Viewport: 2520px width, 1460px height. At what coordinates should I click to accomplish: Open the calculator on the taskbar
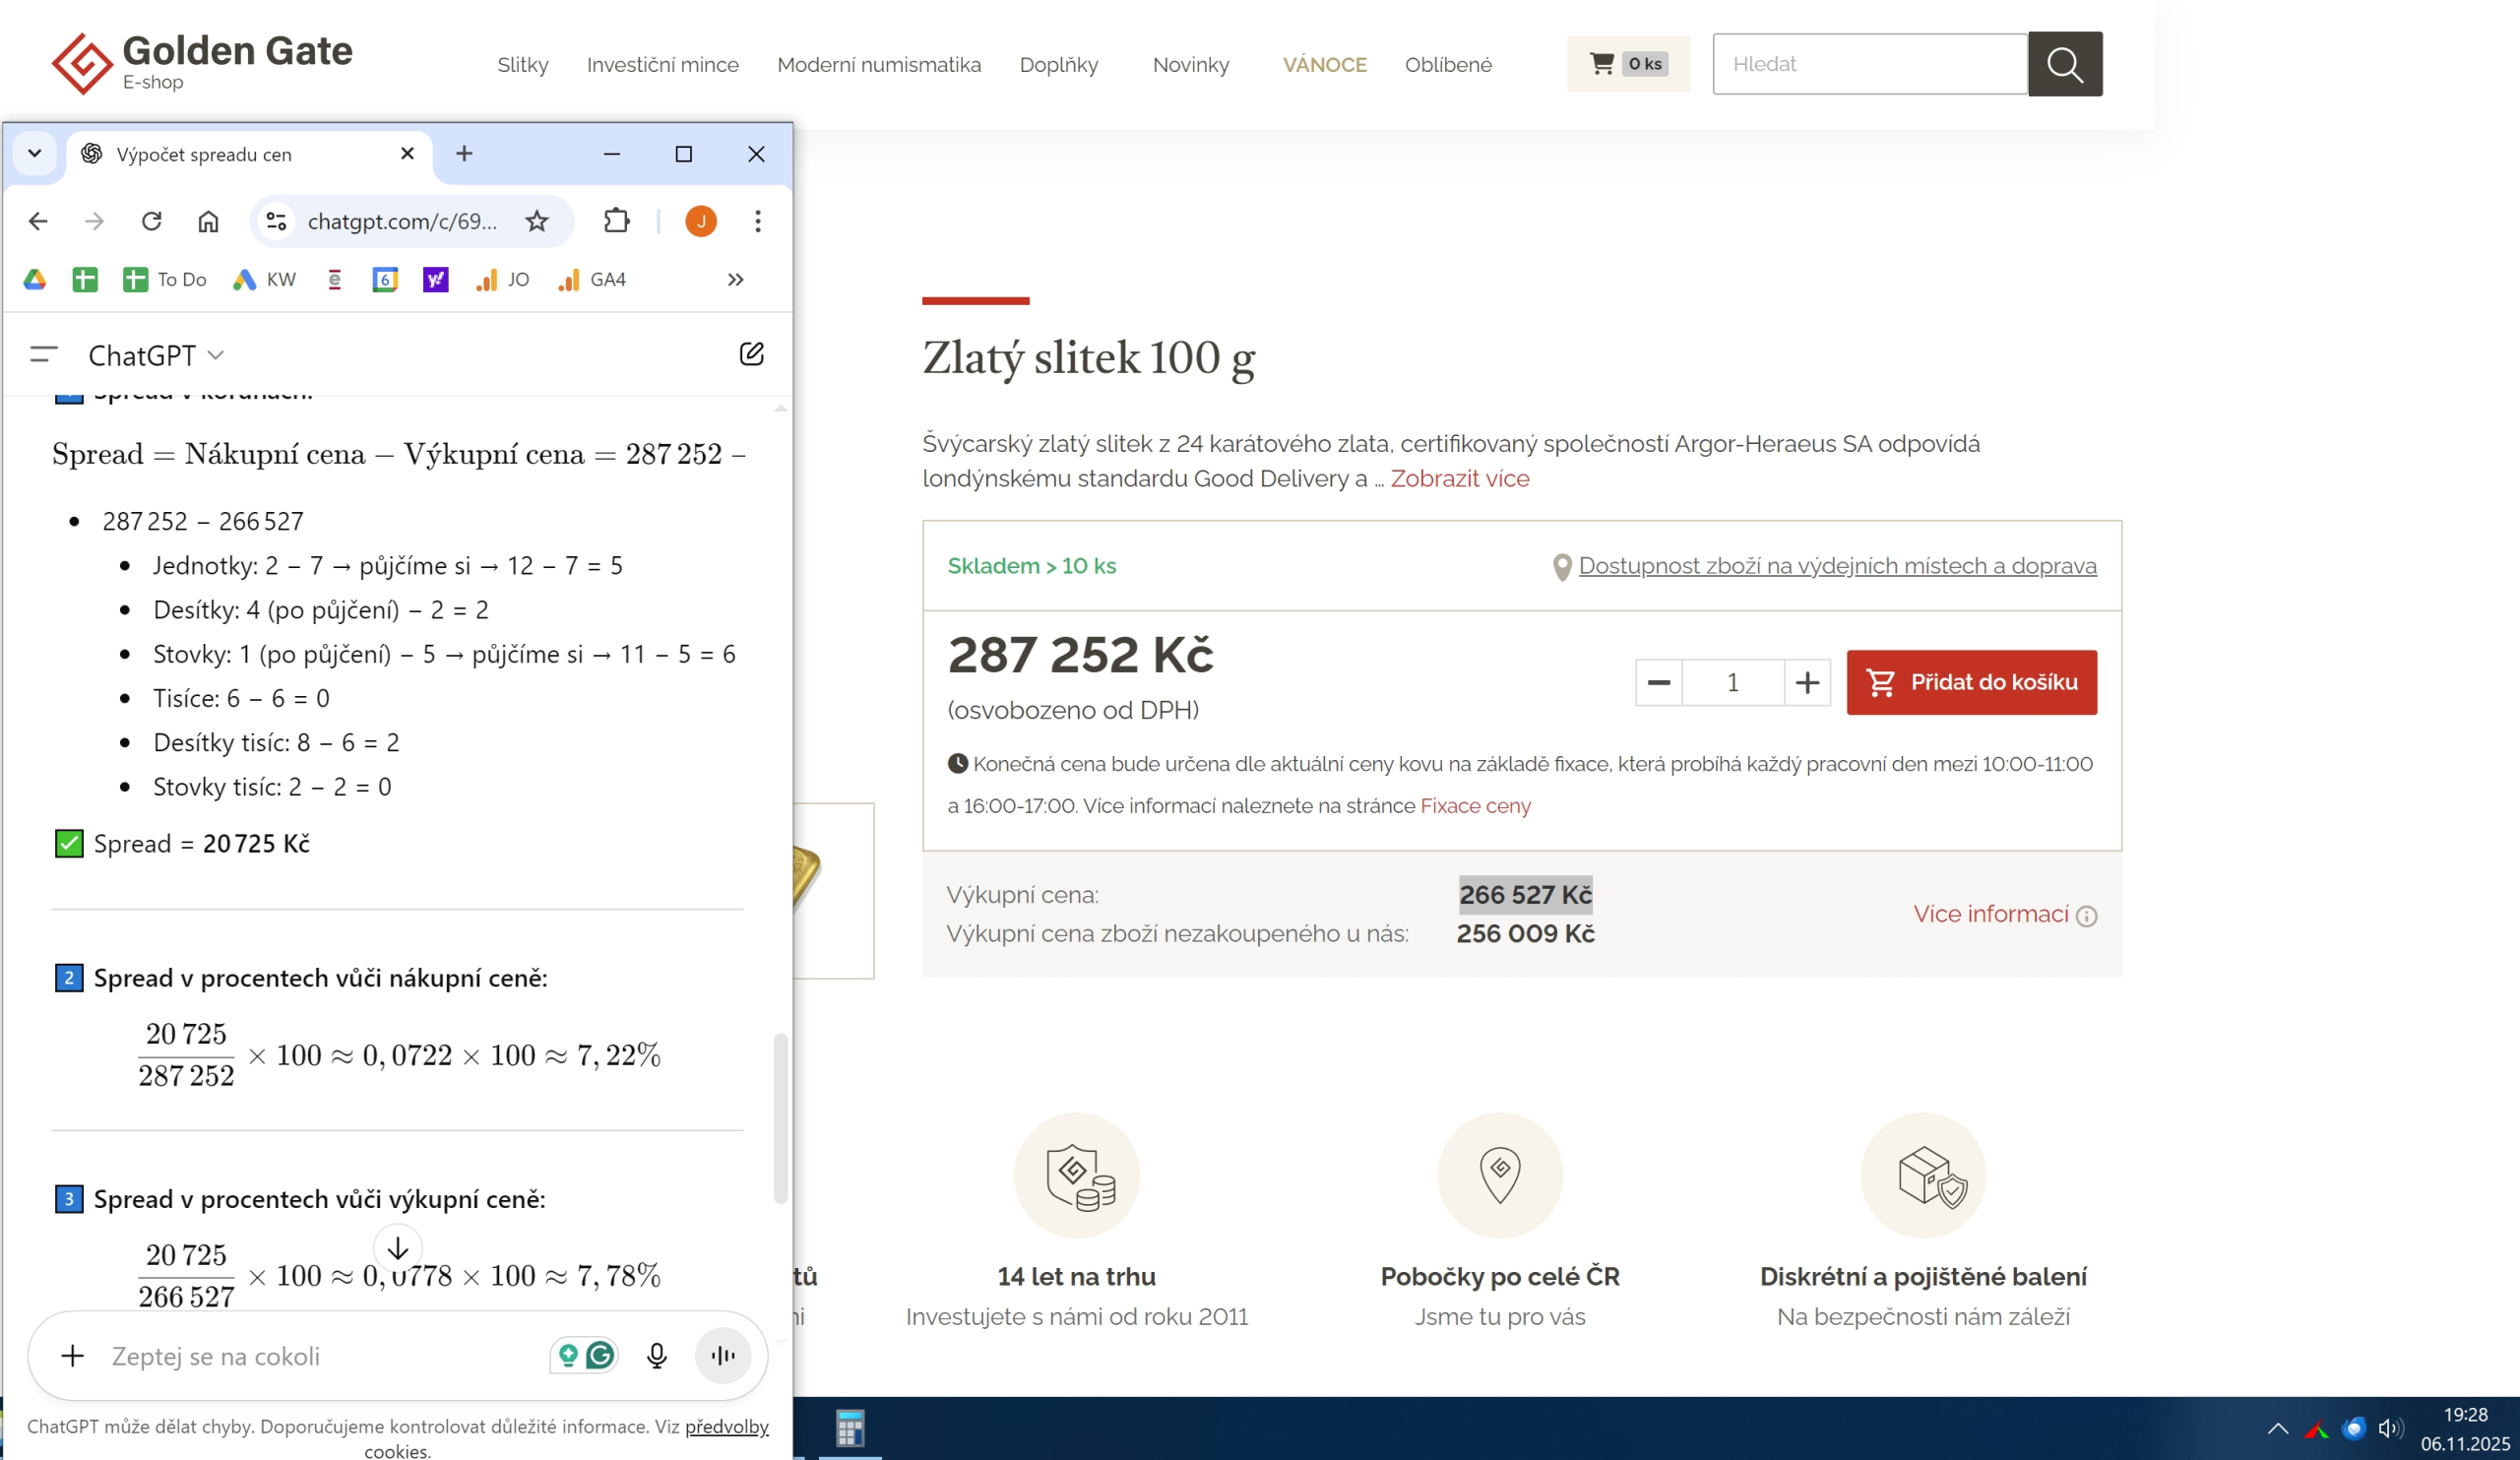click(850, 1428)
